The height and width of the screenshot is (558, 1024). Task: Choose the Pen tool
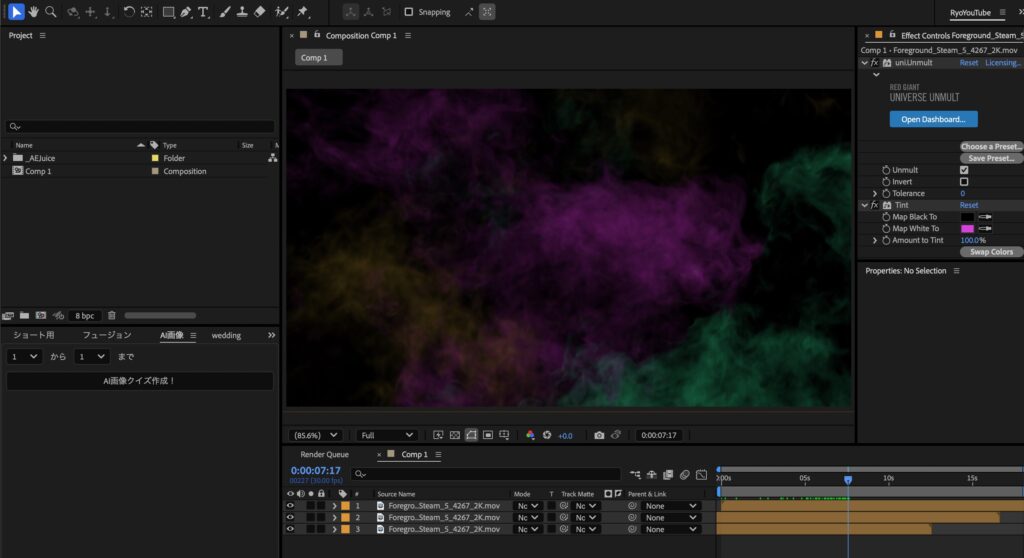point(186,12)
